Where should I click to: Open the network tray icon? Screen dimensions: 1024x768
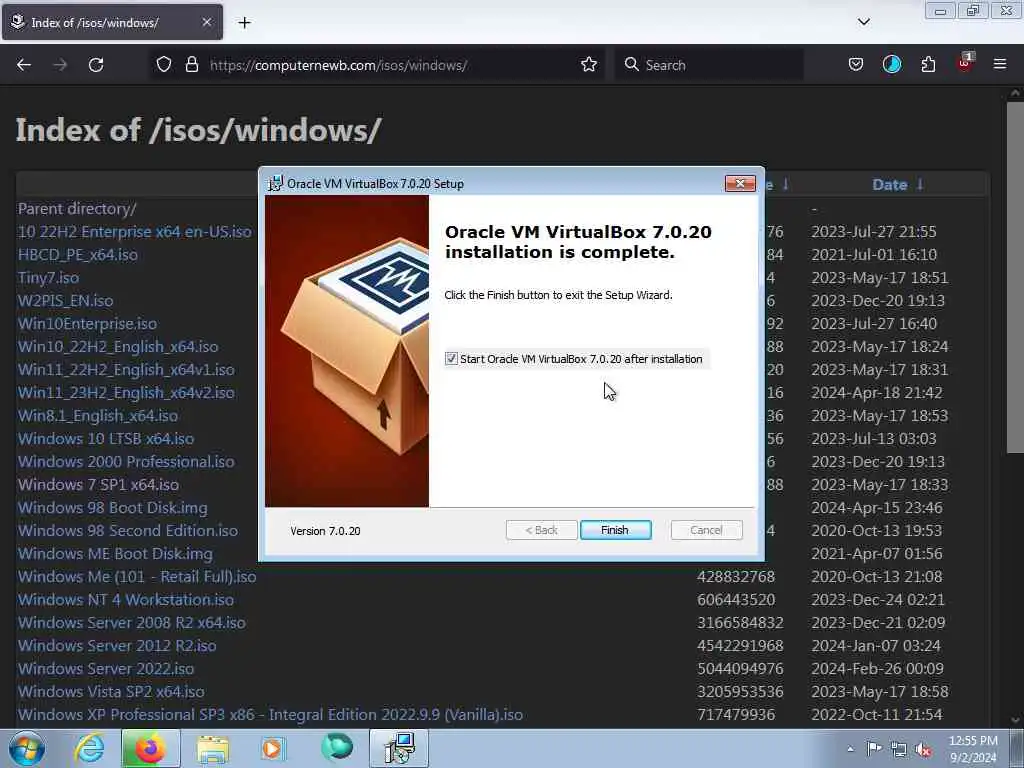899,750
